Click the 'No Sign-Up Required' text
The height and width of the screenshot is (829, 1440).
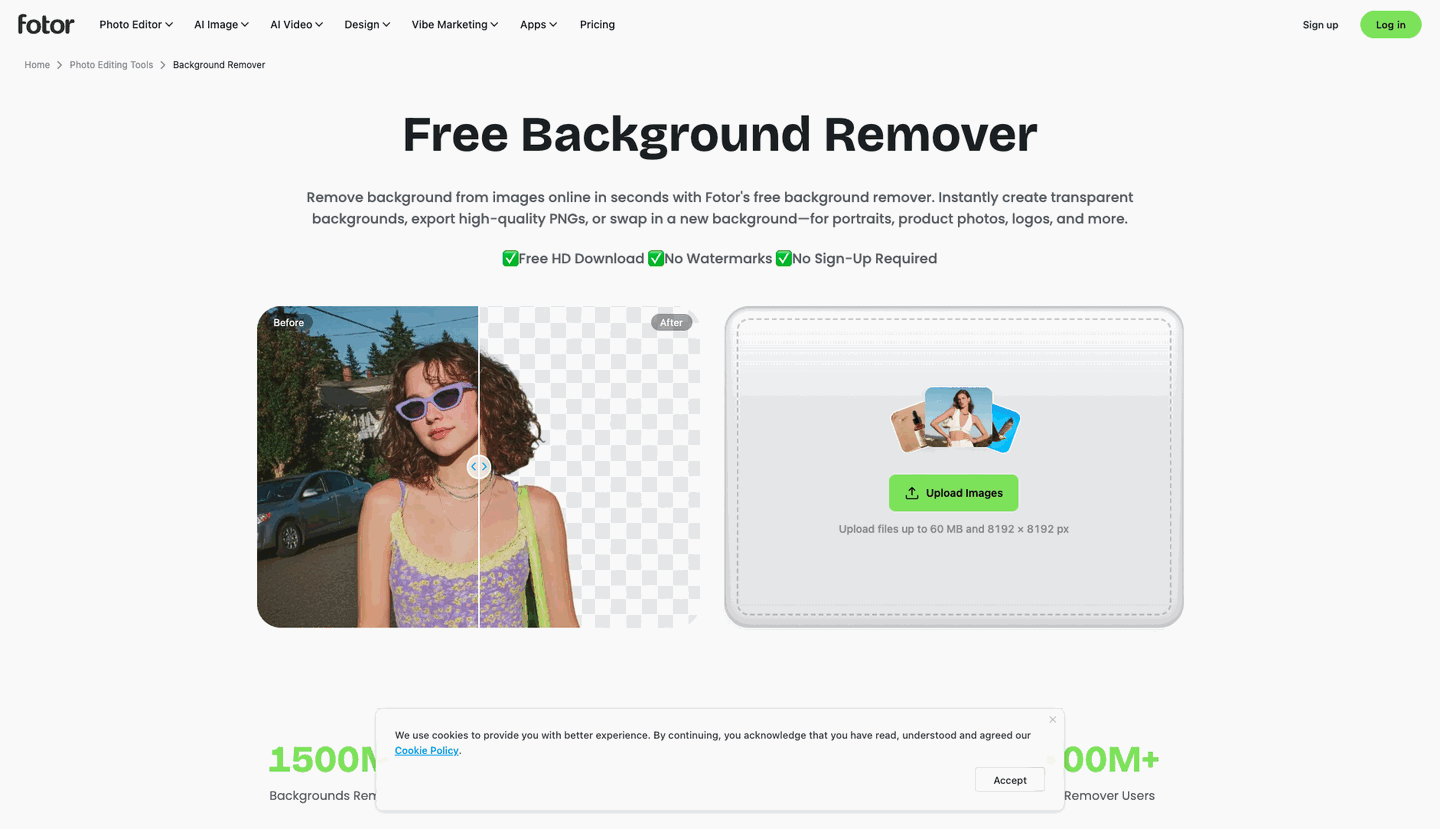[865, 259]
